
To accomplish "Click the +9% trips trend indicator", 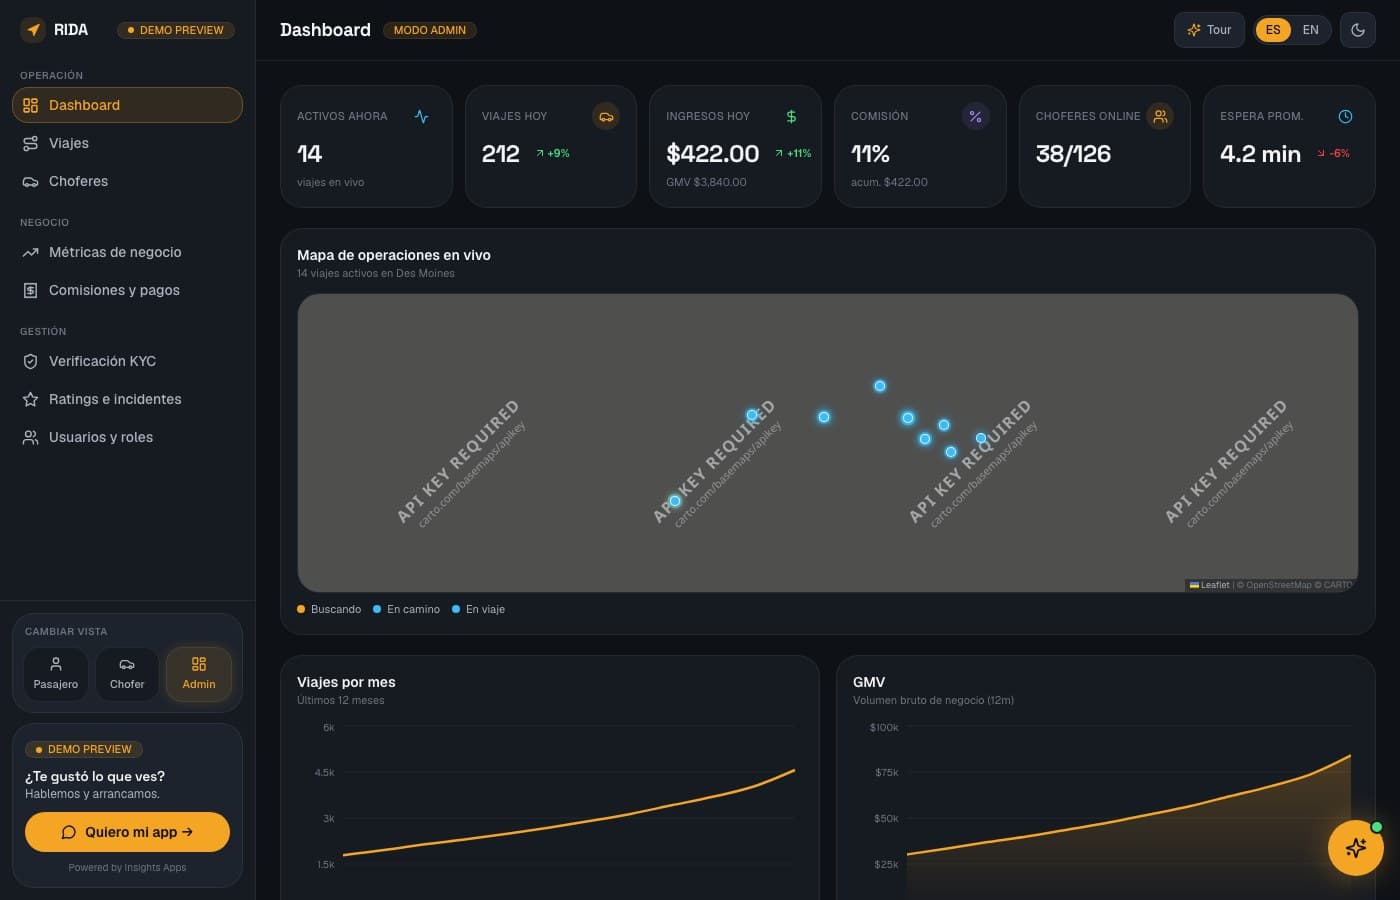I will click(553, 153).
